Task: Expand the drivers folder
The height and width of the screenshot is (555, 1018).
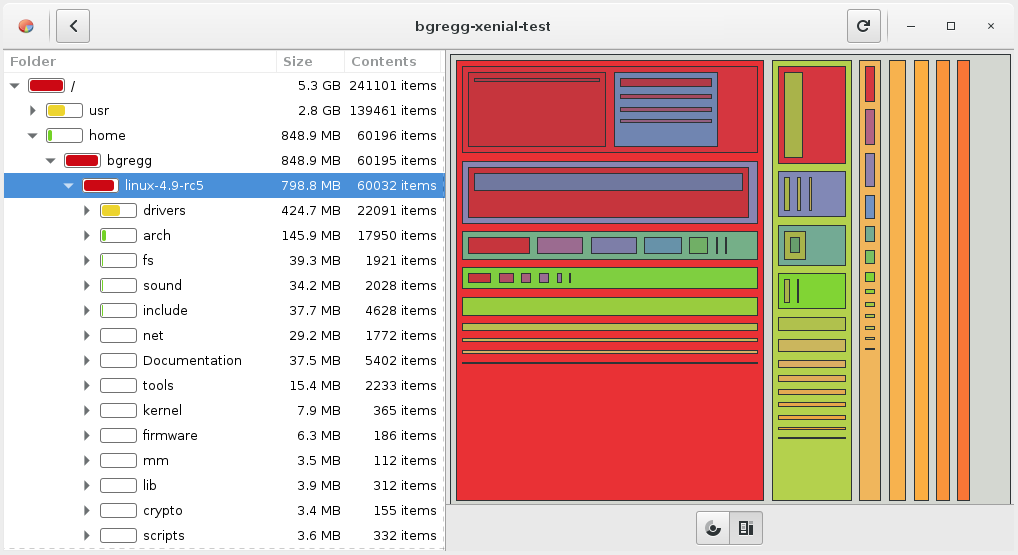Action: pos(86,211)
